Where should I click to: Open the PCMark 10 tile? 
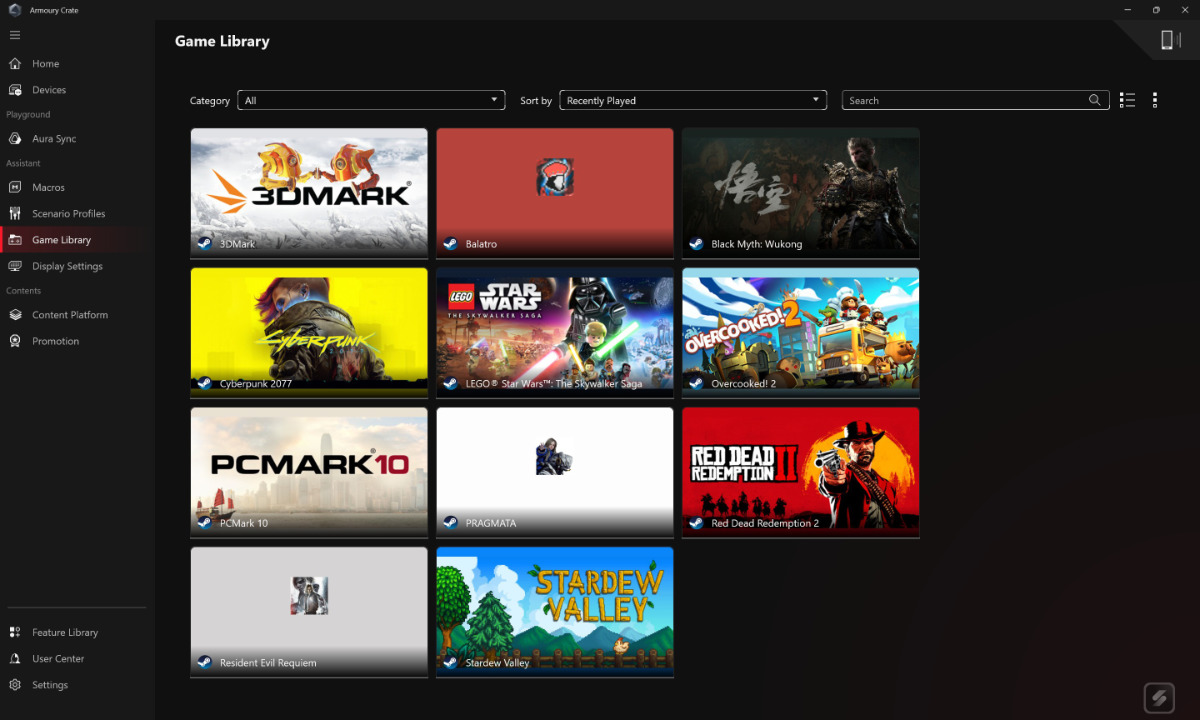point(309,472)
